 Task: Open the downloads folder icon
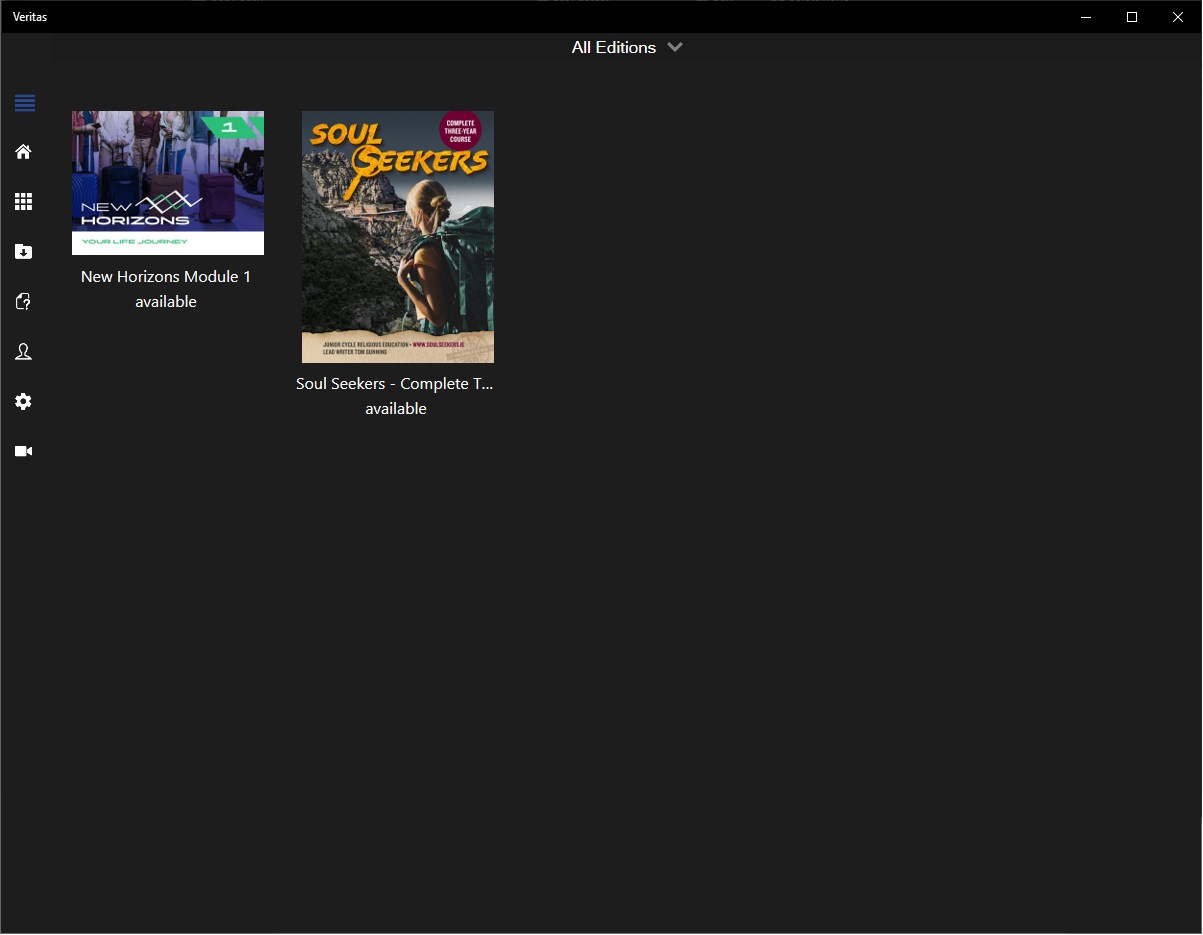pyautogui.click(x=24, y=252)
